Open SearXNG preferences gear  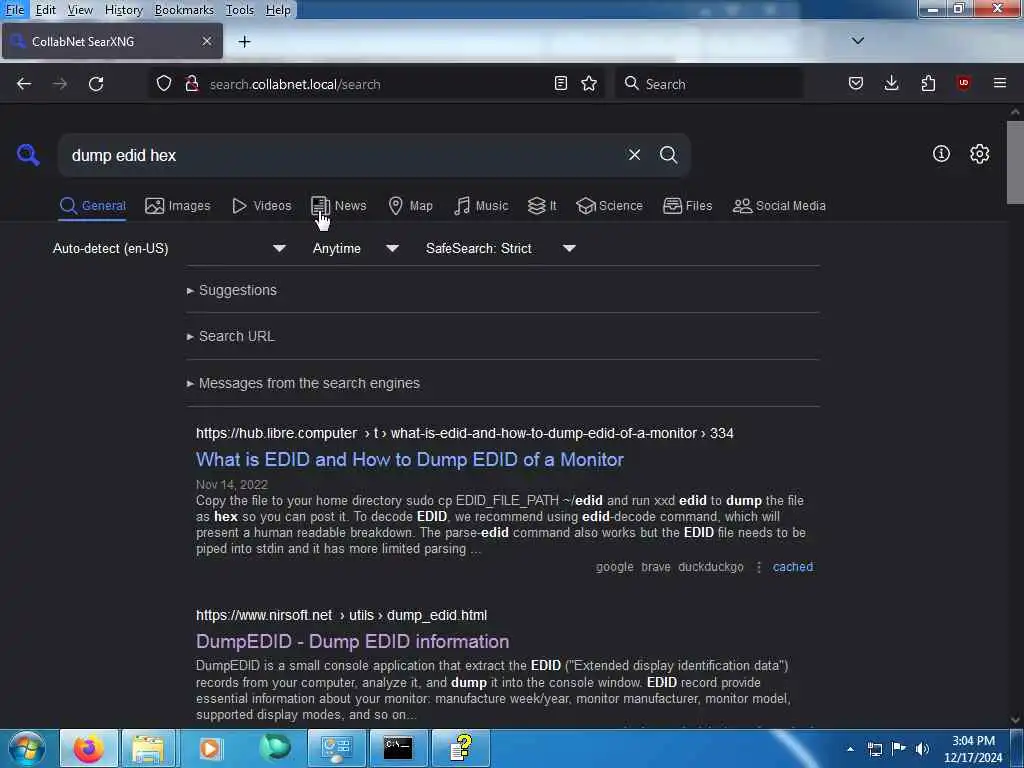(979, 153)
